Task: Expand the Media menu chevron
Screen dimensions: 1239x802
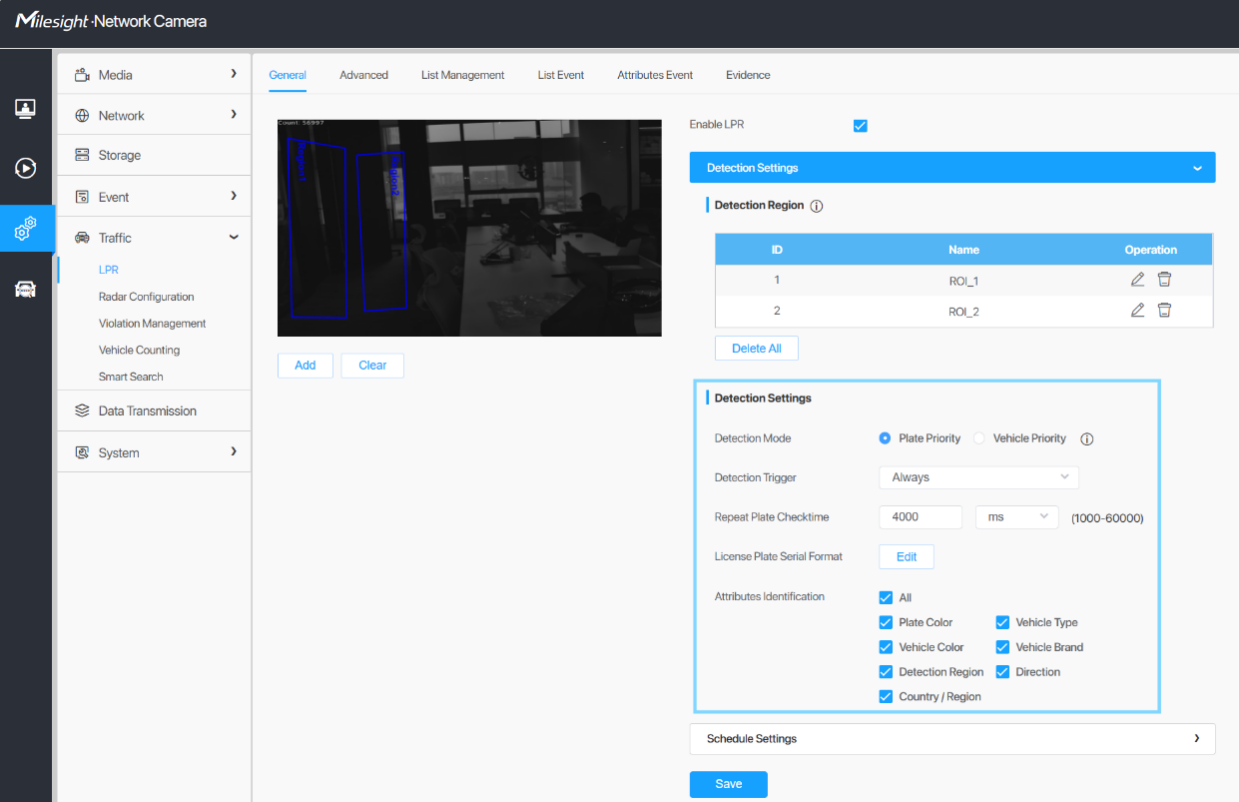Action: coord(234,74)
